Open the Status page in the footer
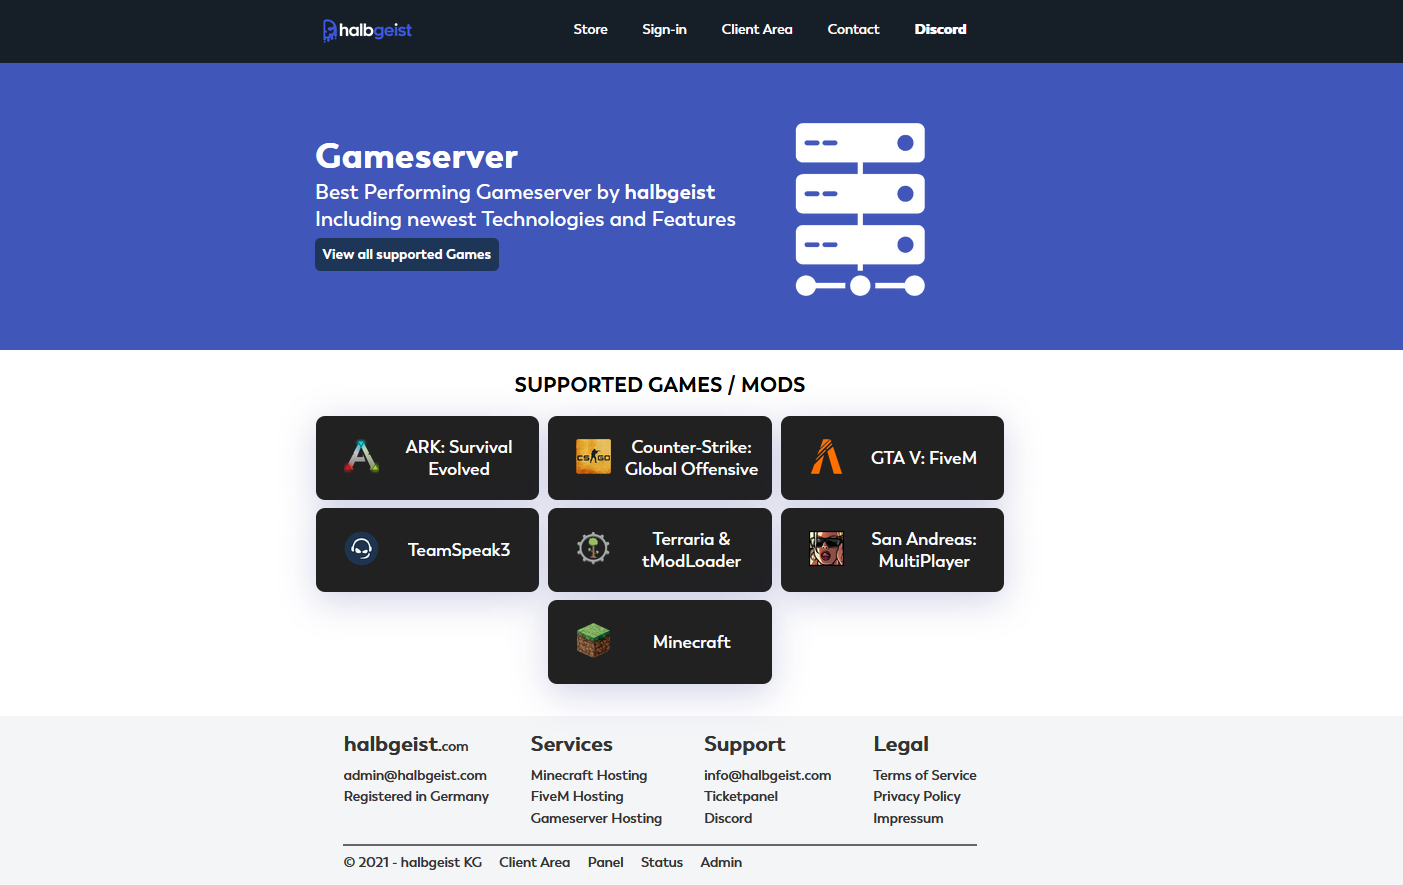This screenshot has width=1403, height=885. coord(662,861)
